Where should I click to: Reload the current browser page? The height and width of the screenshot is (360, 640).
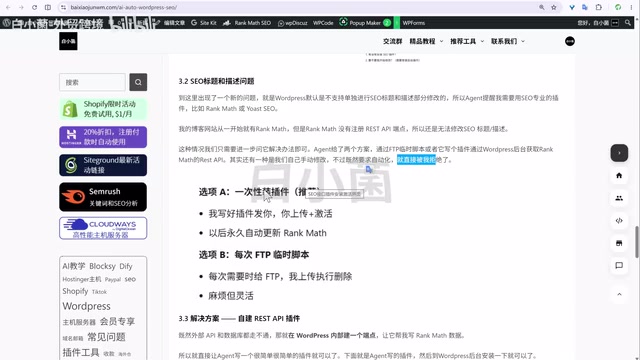[34, 7]
